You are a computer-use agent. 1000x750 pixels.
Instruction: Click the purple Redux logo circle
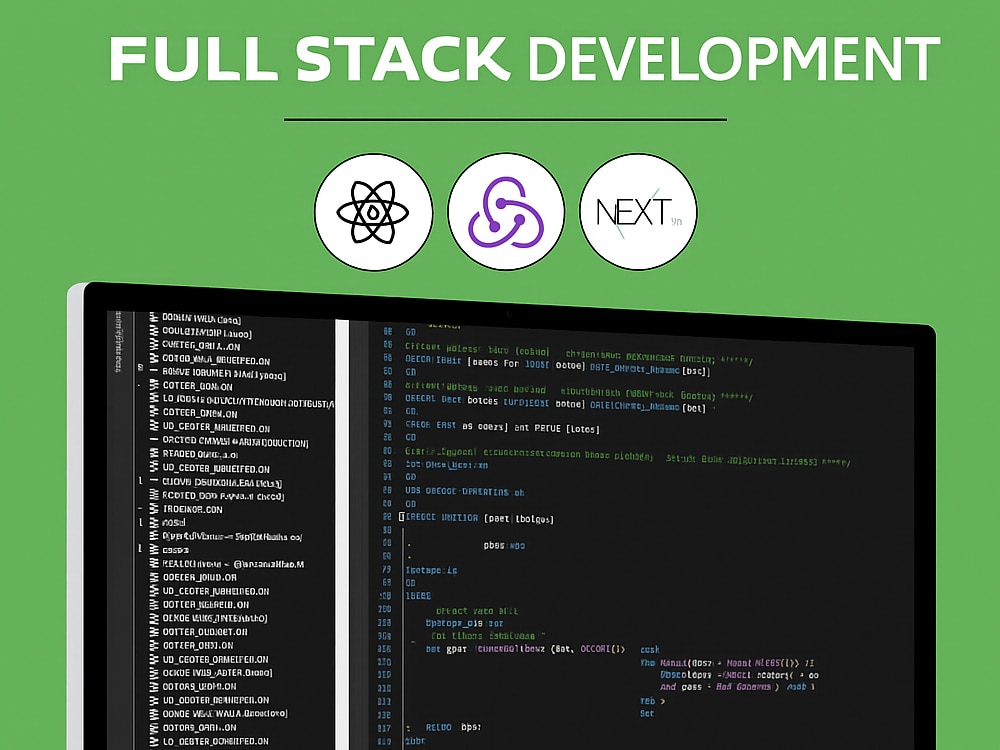506,212
